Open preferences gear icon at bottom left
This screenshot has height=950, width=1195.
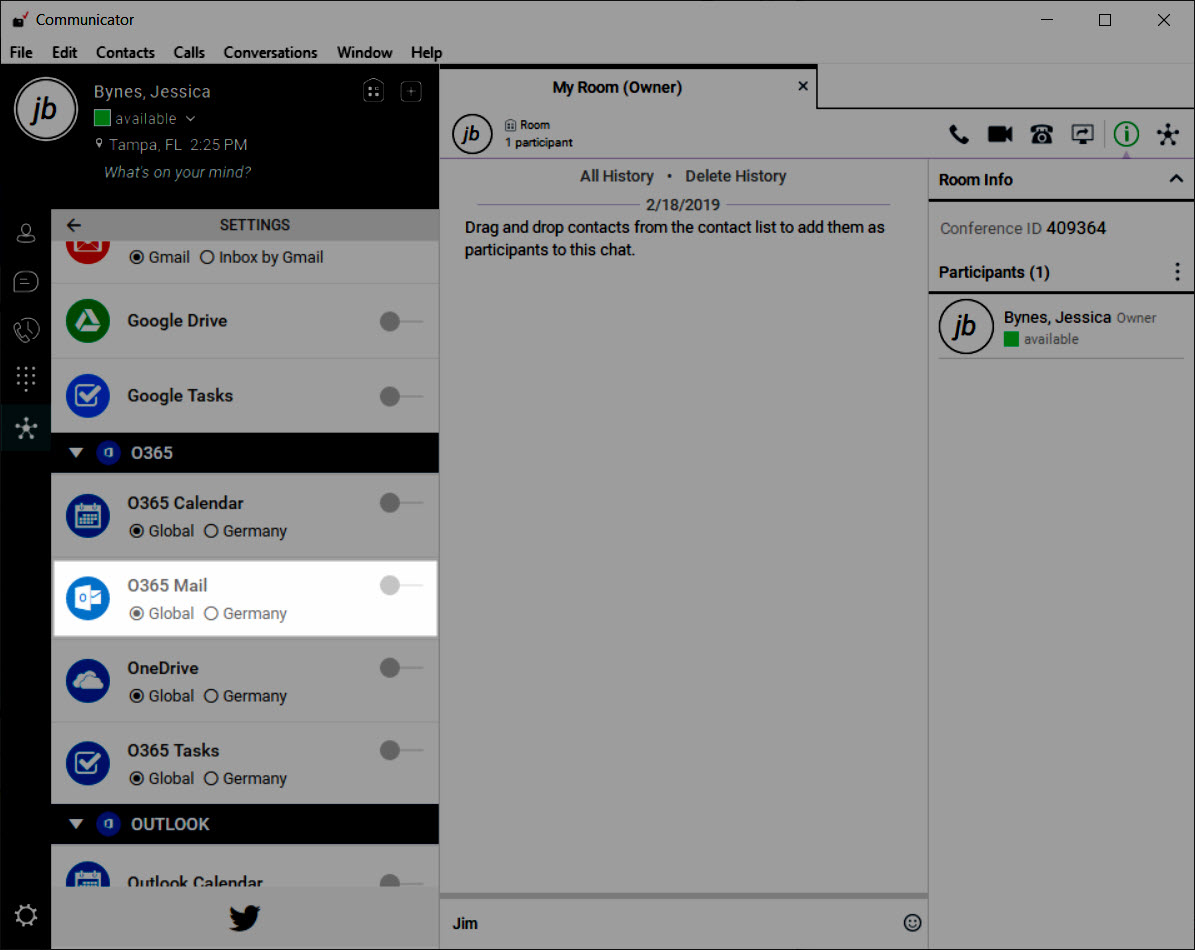tap(26, 915)
